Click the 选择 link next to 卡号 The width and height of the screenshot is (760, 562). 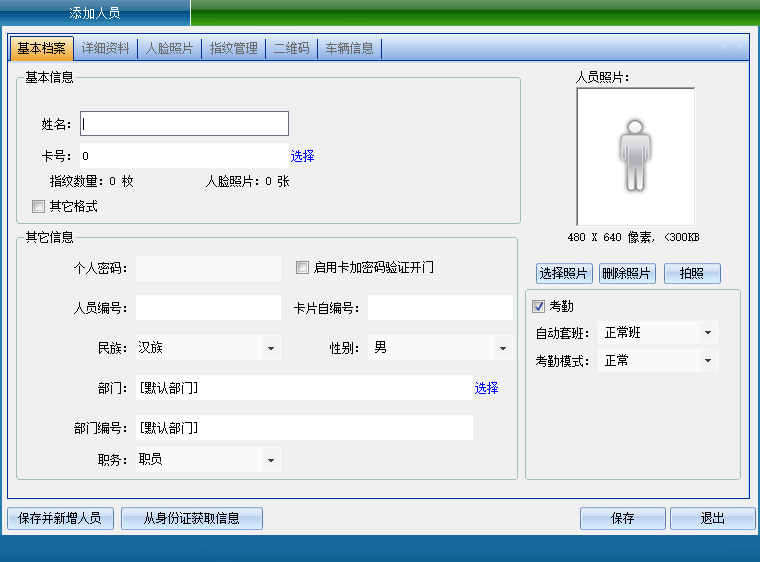[x=302, y=156]
